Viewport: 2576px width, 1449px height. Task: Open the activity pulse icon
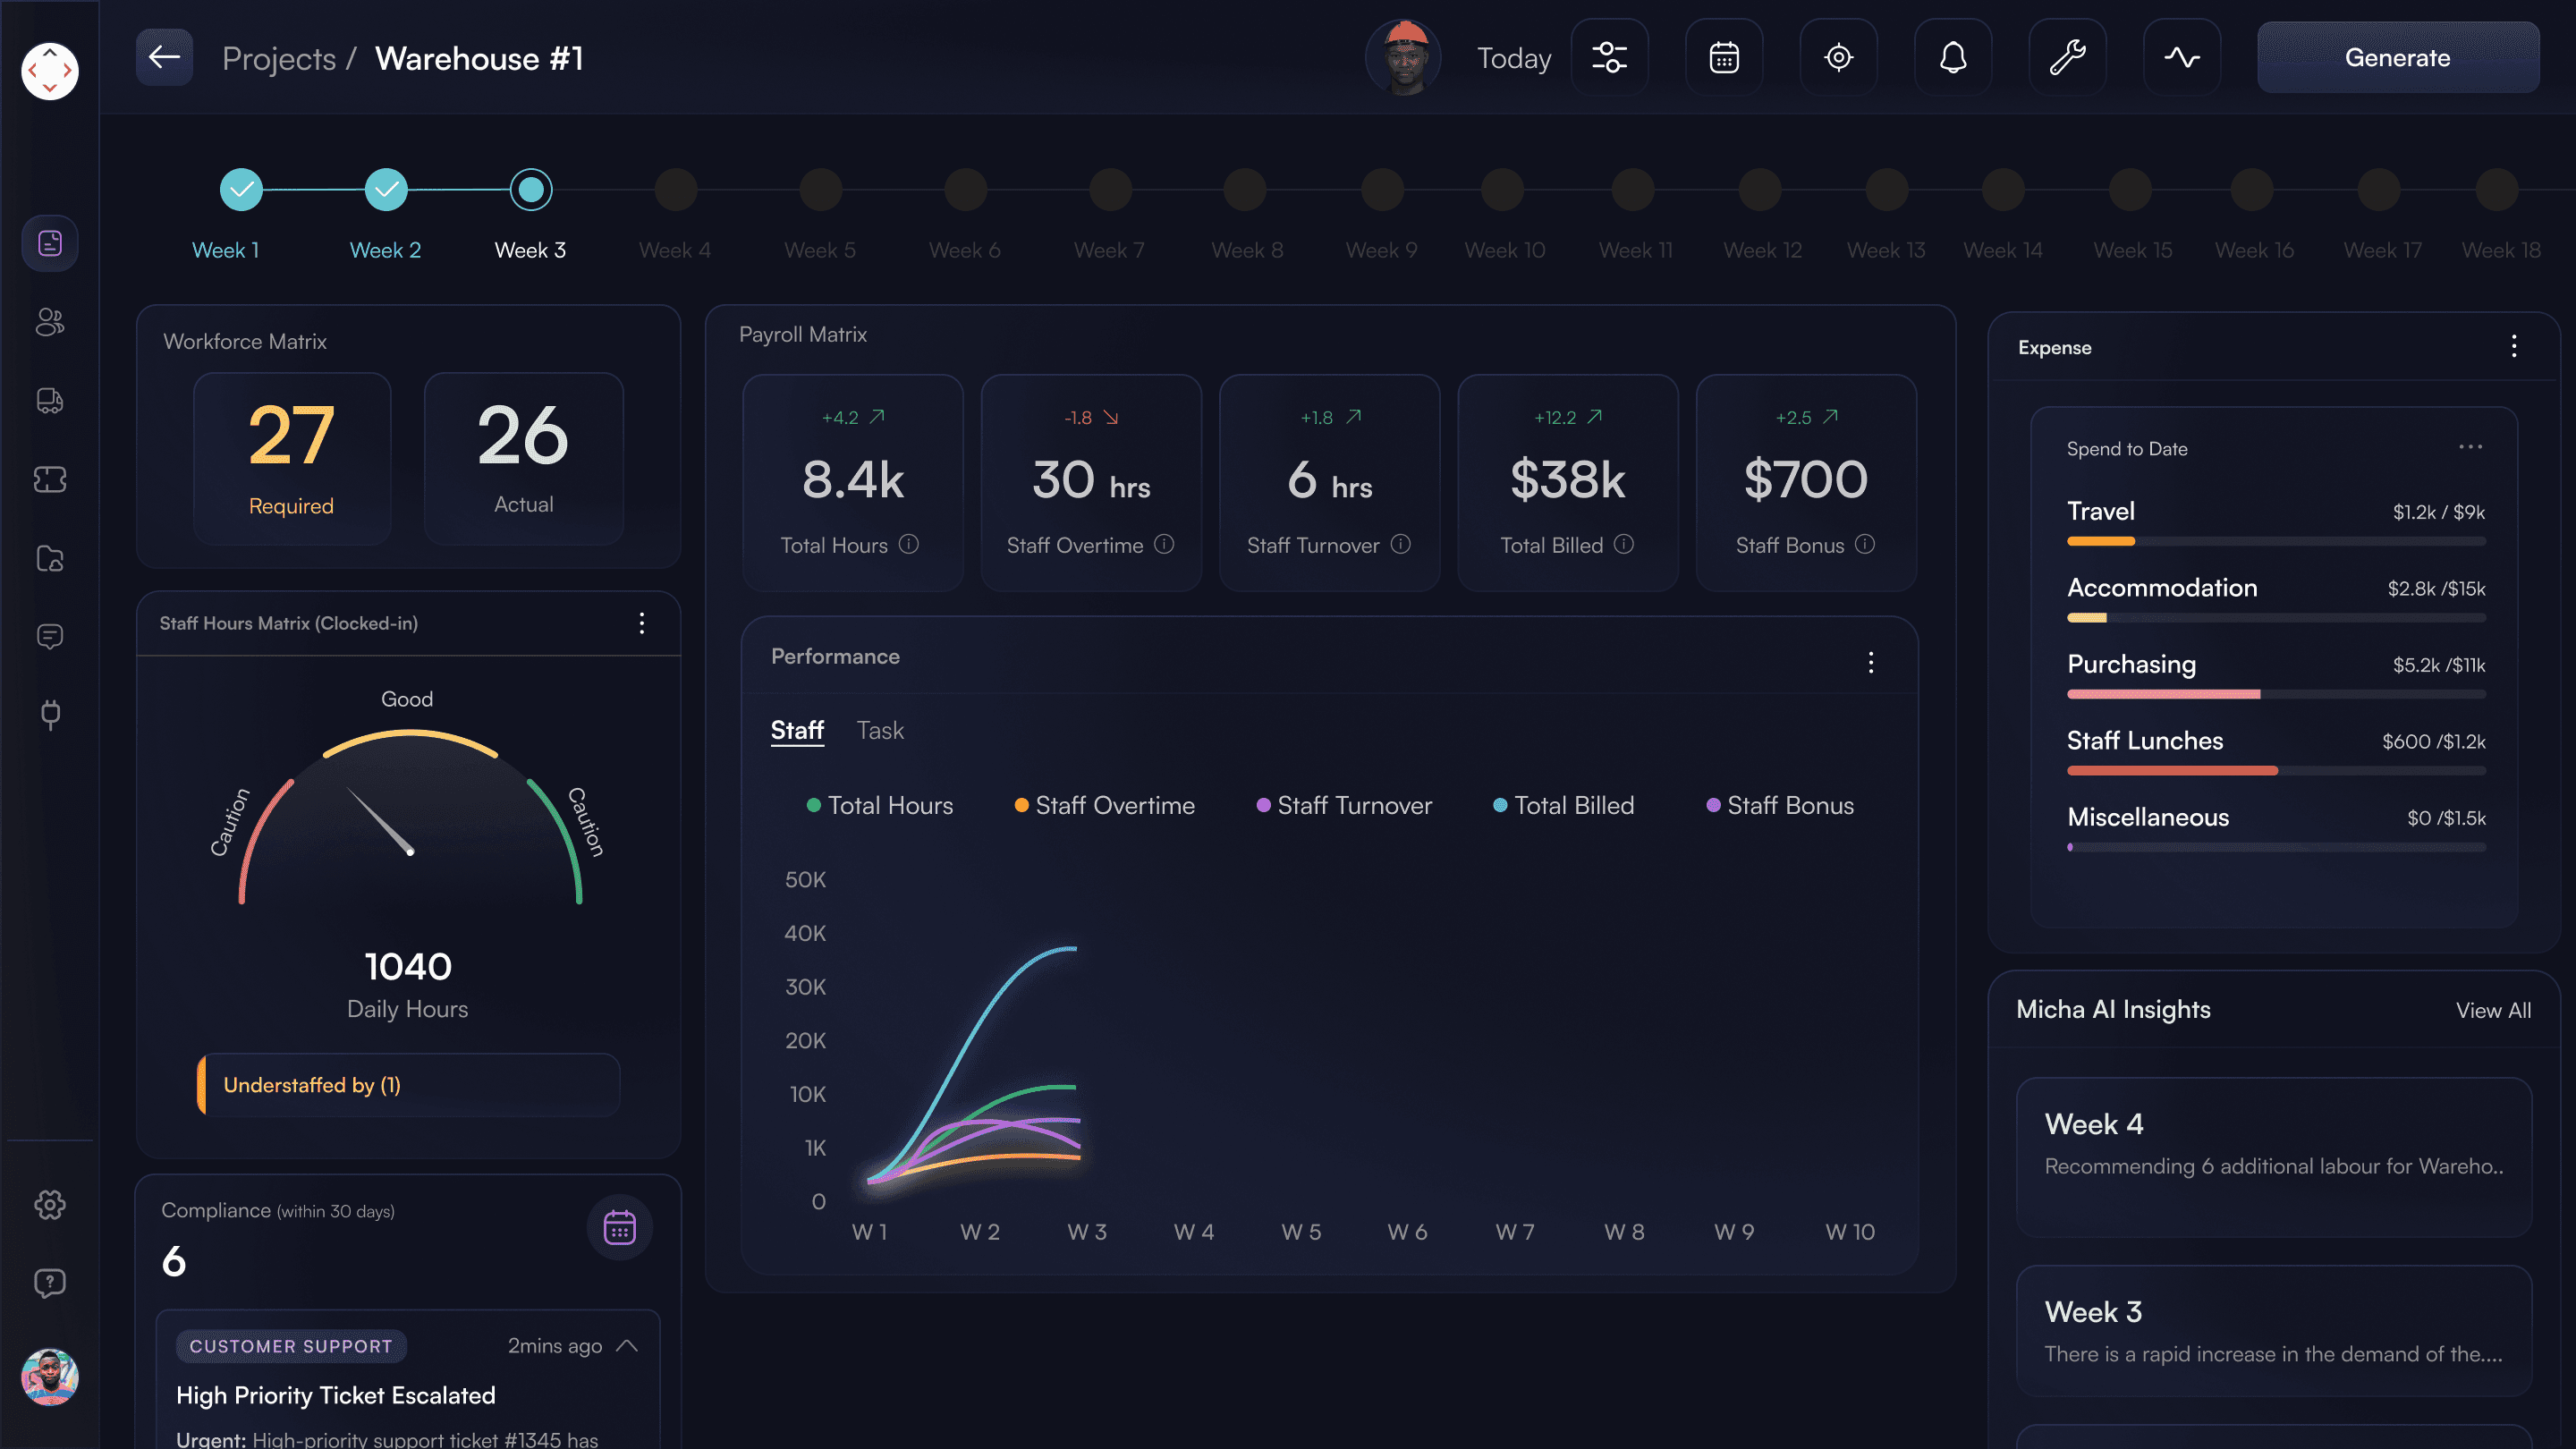click(x=2182, y=57)
